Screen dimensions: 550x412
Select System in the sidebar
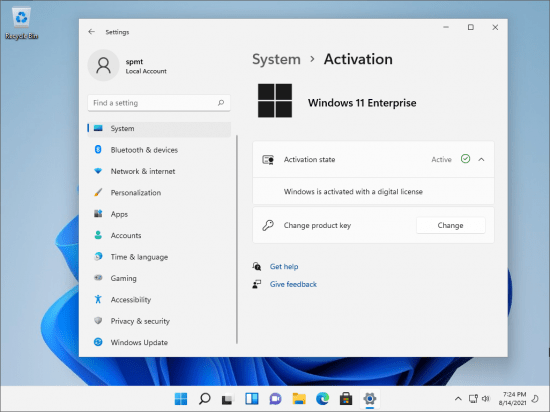159,128
